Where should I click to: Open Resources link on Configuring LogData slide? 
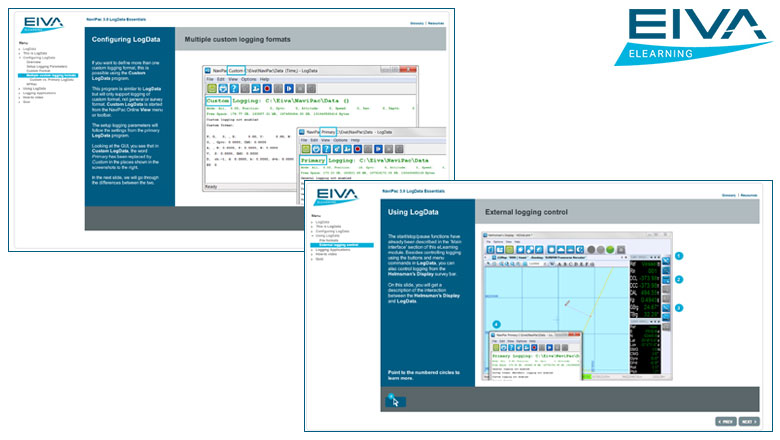(x=436, y=23)
